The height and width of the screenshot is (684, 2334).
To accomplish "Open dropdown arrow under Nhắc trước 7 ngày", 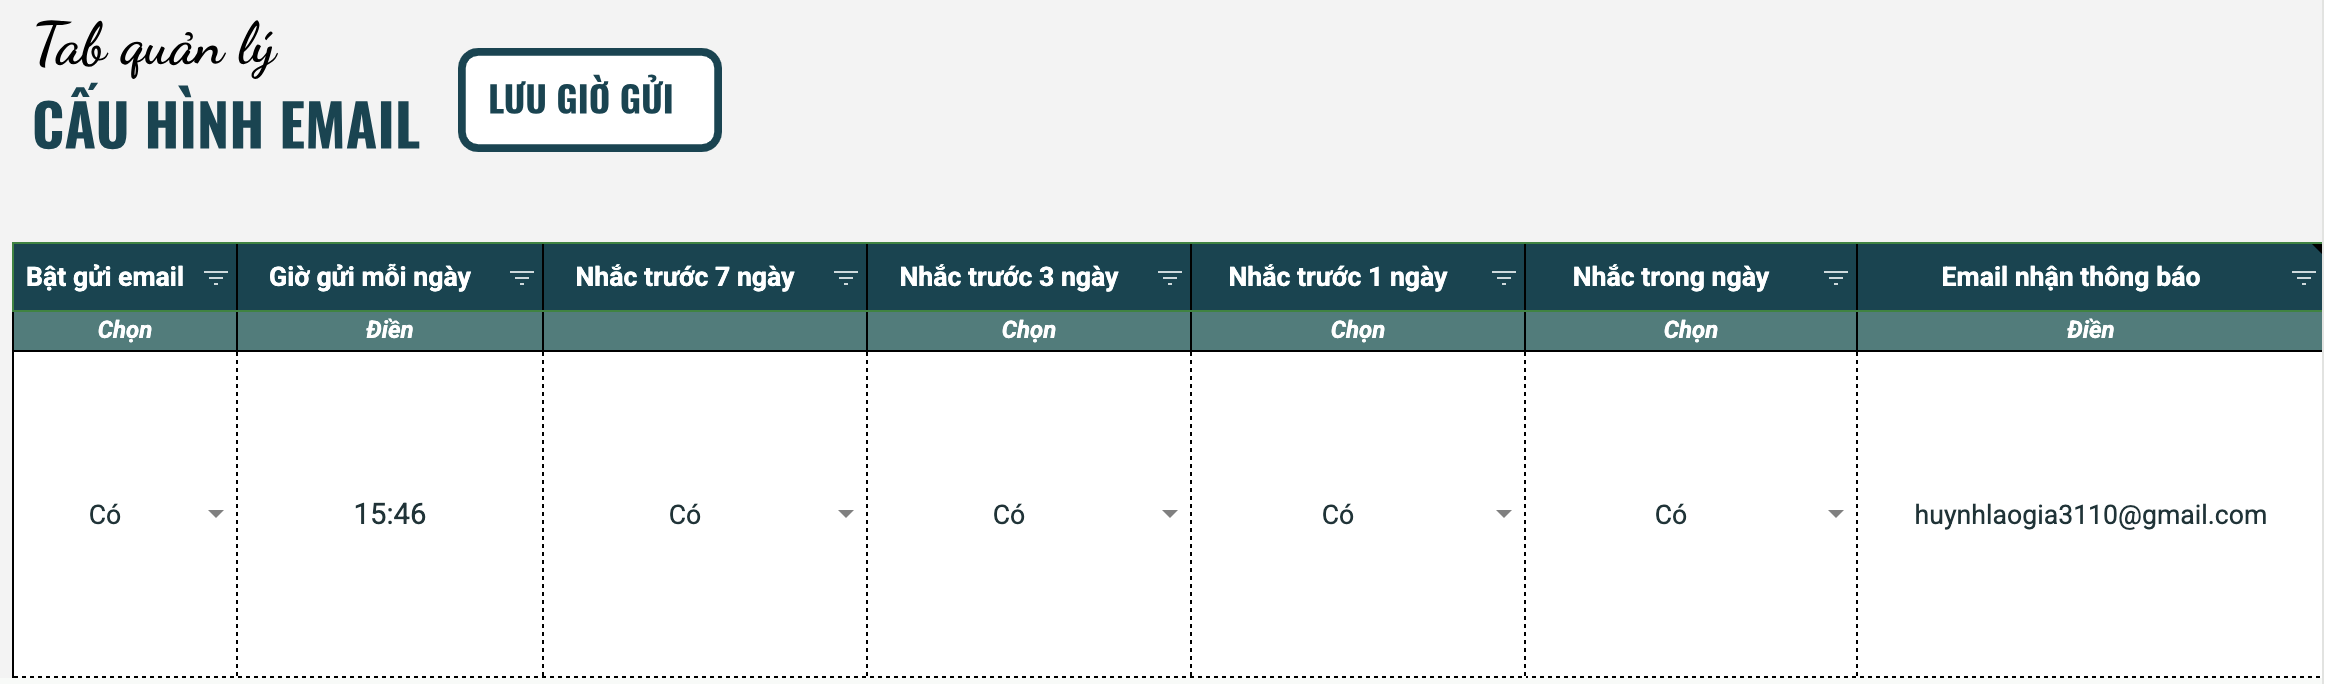I will (x=845, y=514).
